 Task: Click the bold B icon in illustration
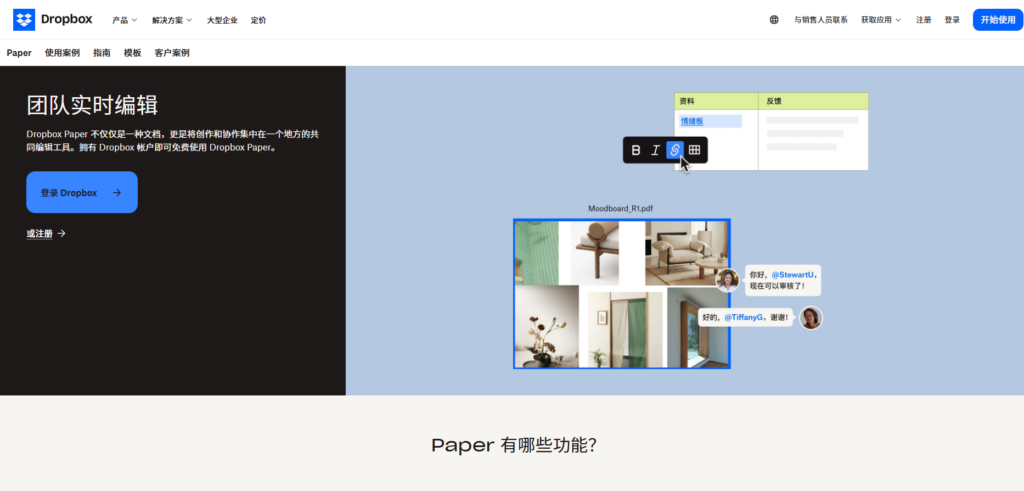[x=635, y=150]
